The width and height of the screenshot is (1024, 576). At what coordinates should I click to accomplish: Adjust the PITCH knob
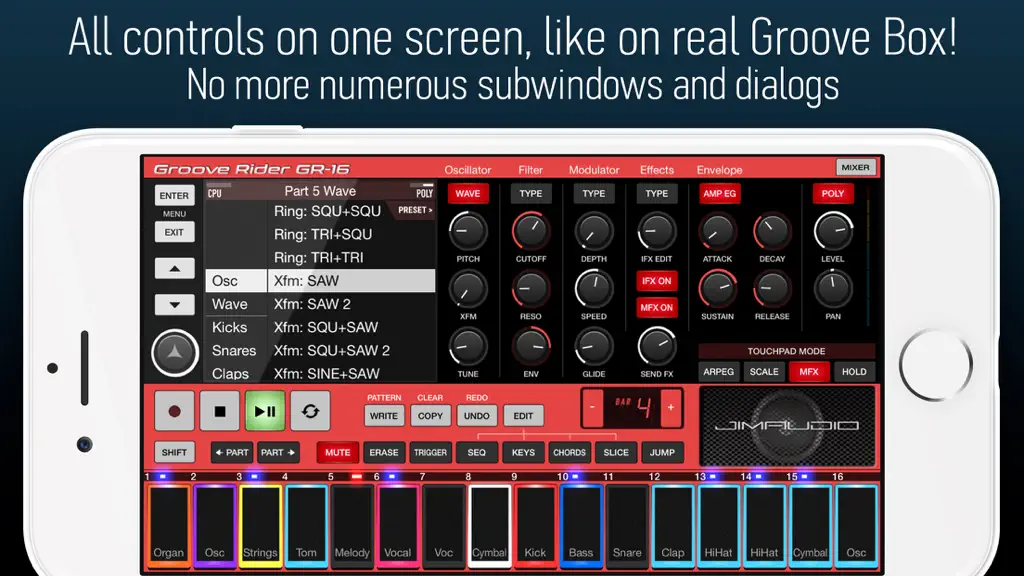pos(468,231)
